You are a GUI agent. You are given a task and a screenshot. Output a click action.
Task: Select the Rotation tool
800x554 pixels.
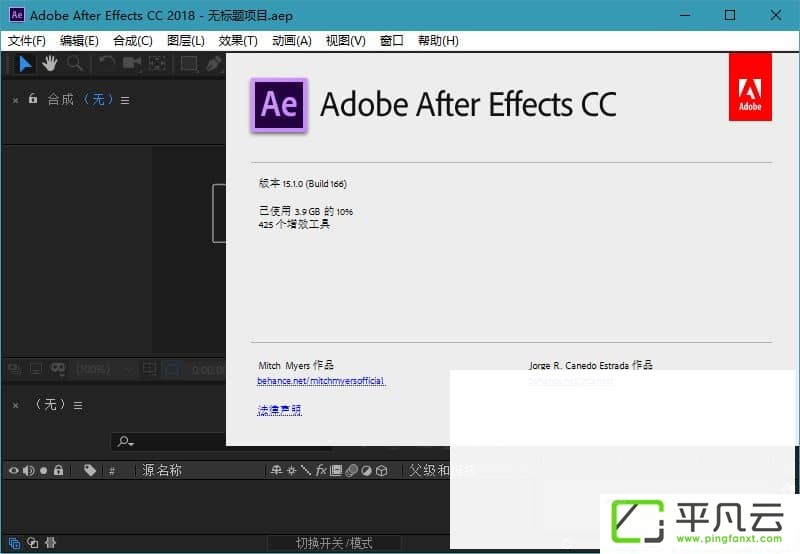tap(106, 64)
